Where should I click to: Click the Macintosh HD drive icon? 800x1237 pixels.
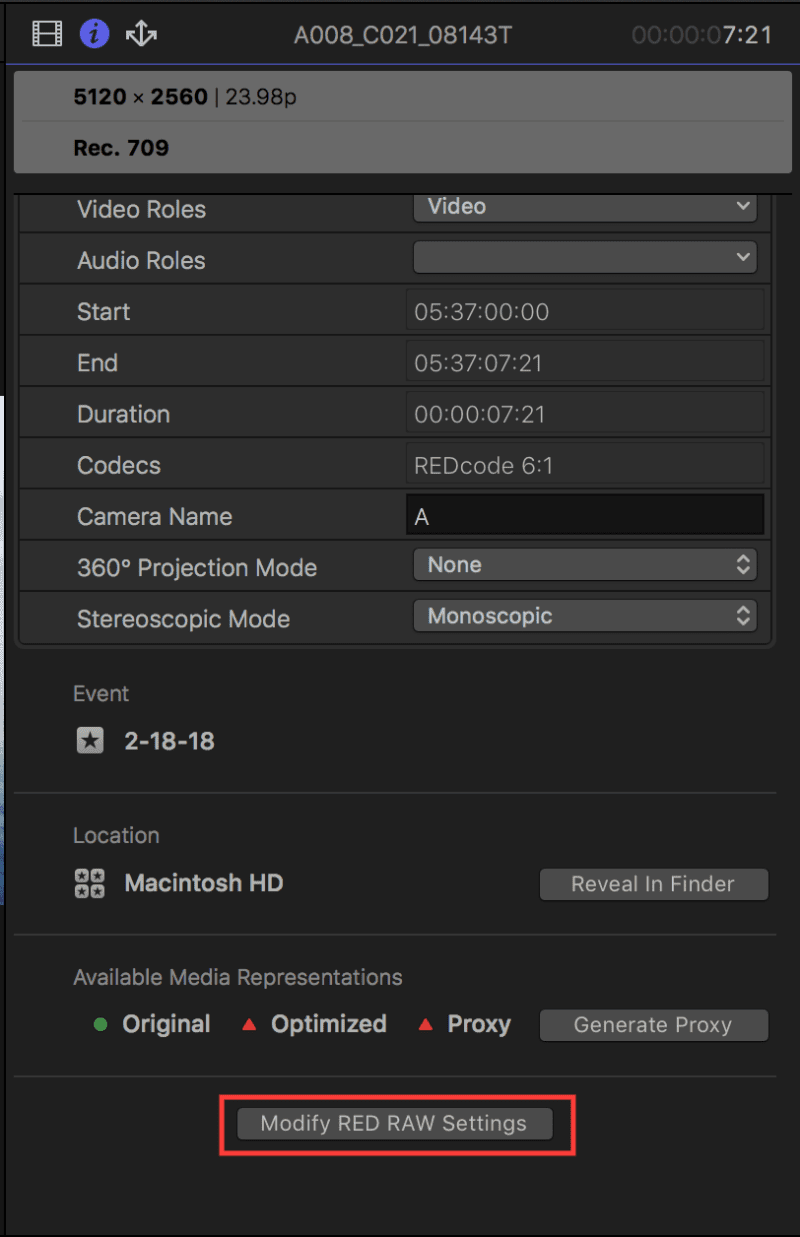click(89, 883)
